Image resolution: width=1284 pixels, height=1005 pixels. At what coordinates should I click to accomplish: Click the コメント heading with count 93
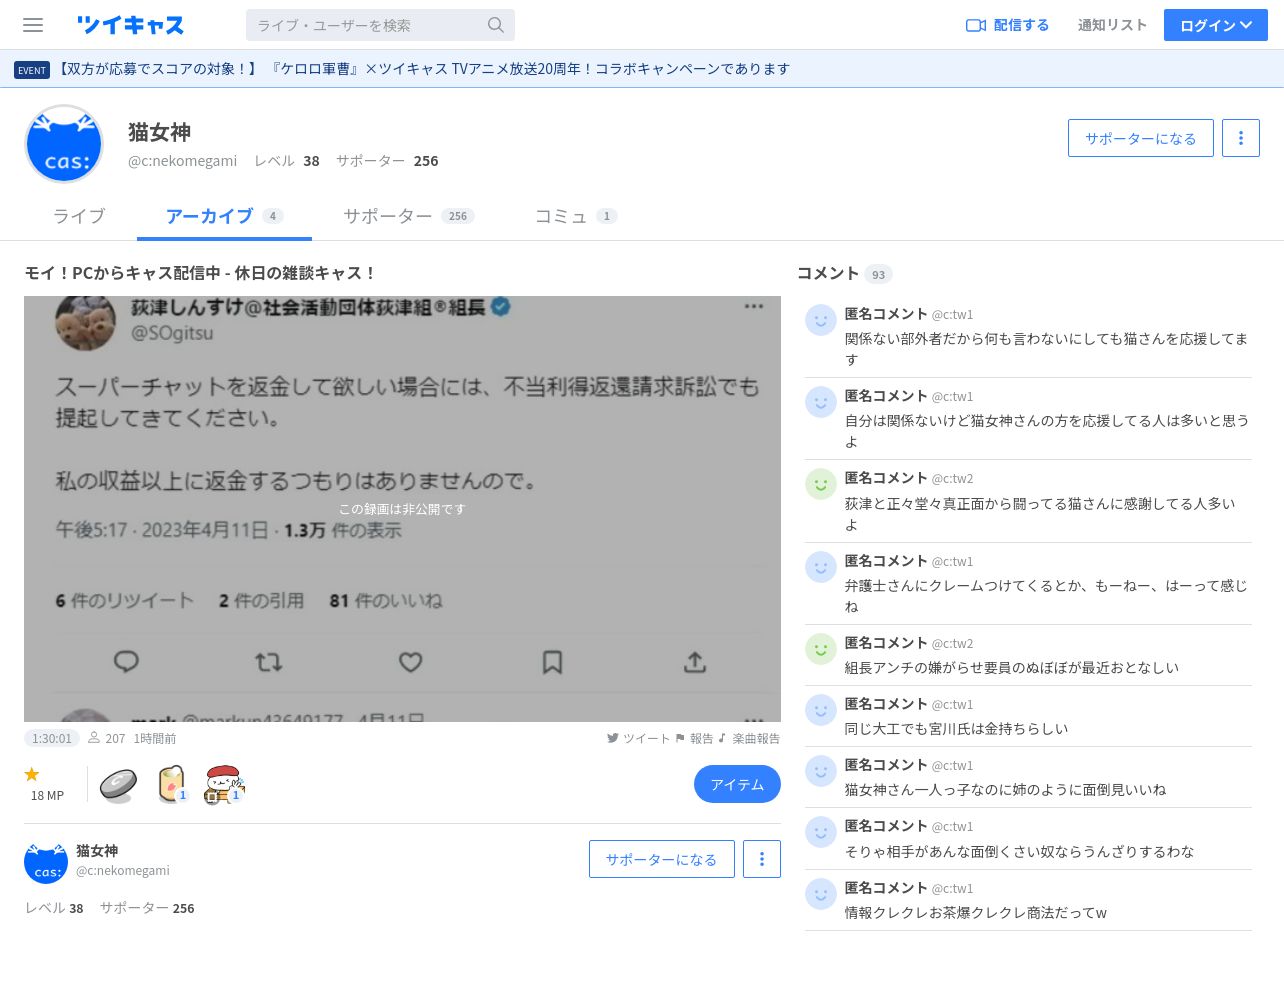coord(844,273)
